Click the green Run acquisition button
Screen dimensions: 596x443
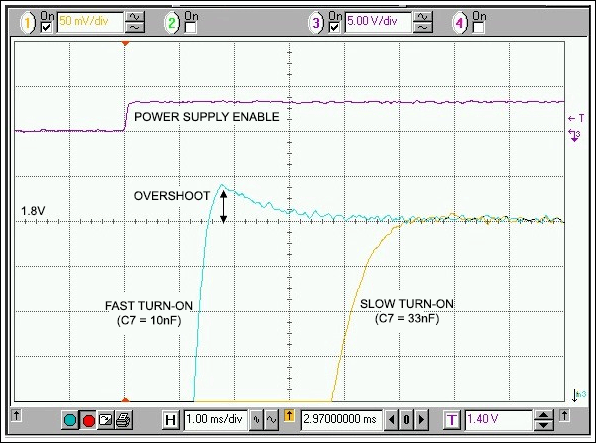tap(70, 420)
